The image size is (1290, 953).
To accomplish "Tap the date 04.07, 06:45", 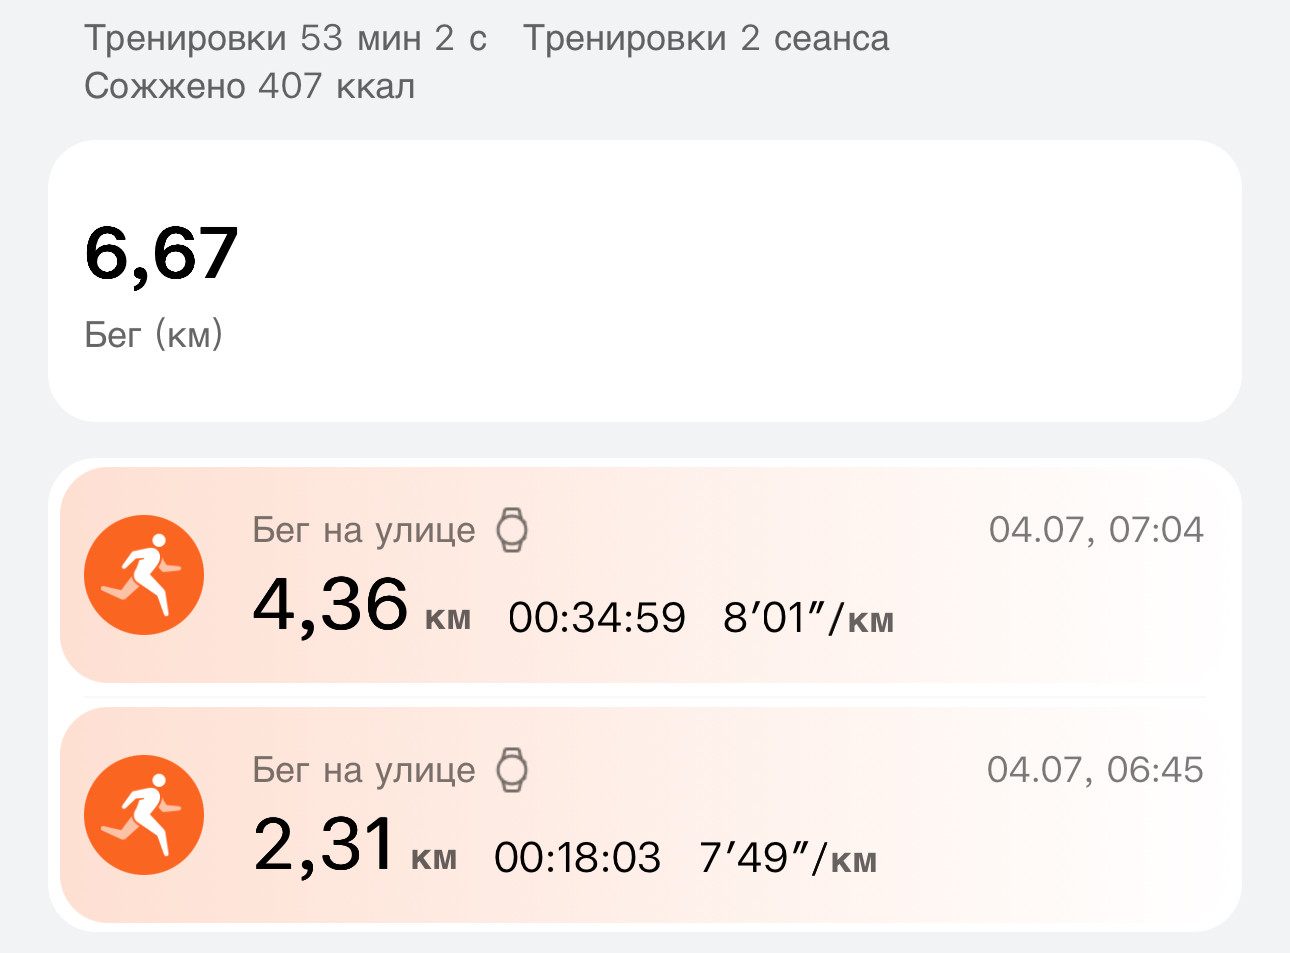I will pos(1095,769).
